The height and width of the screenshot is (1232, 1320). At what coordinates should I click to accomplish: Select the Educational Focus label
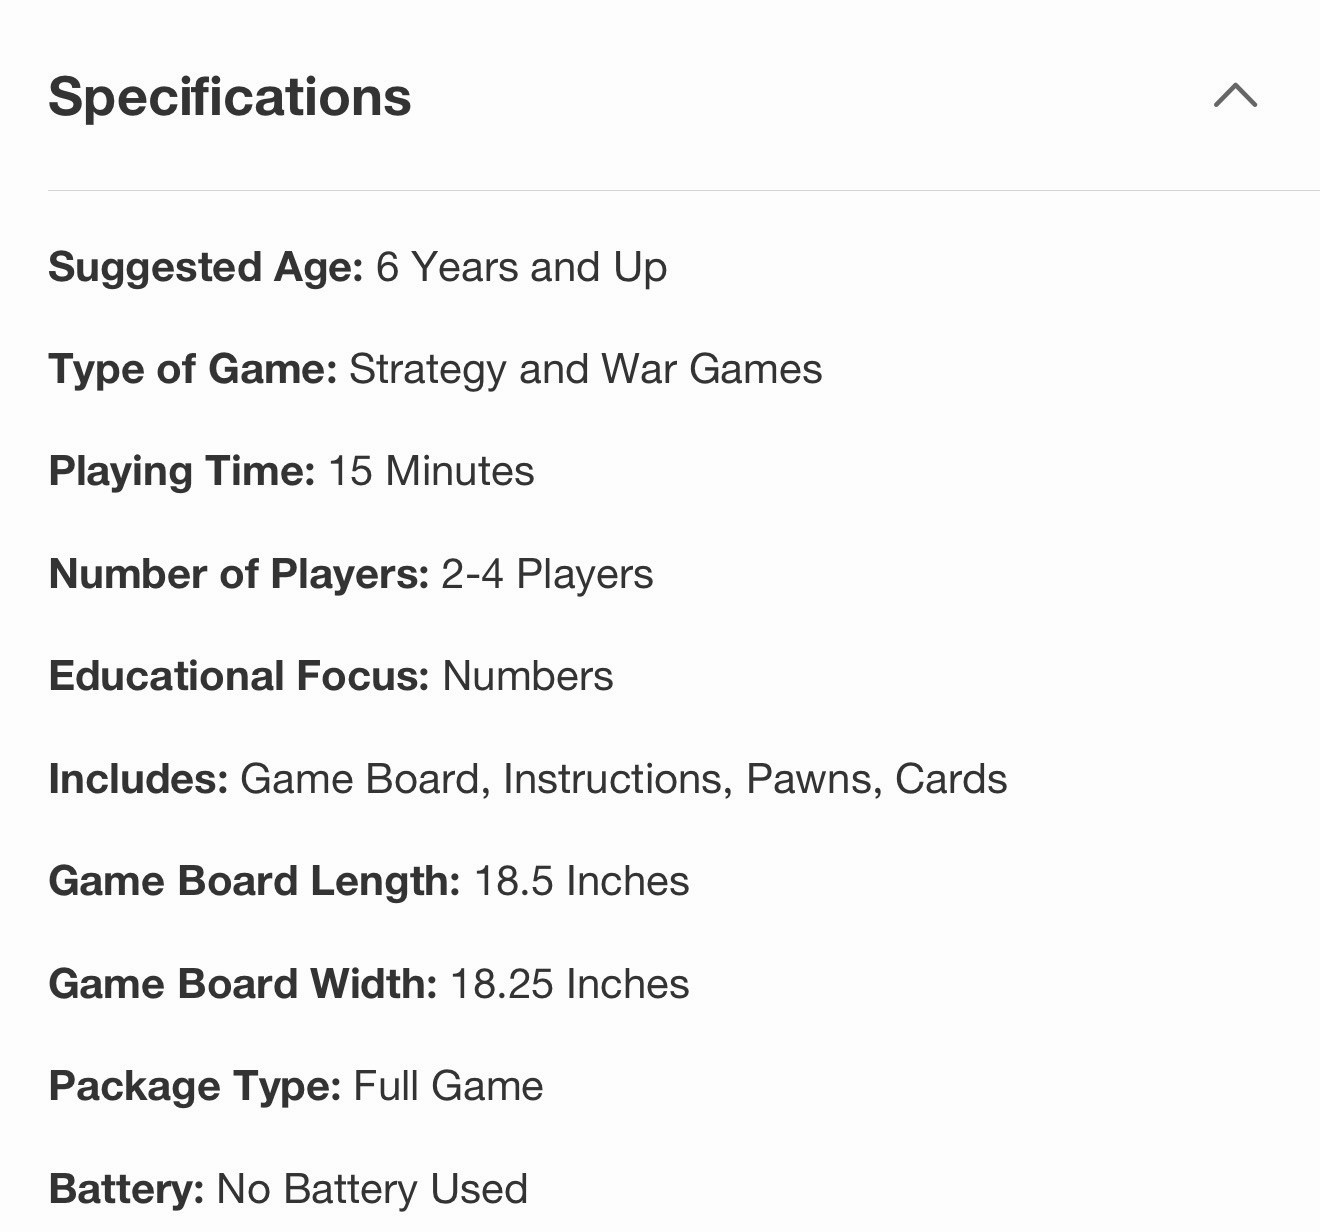click(239, 677)
